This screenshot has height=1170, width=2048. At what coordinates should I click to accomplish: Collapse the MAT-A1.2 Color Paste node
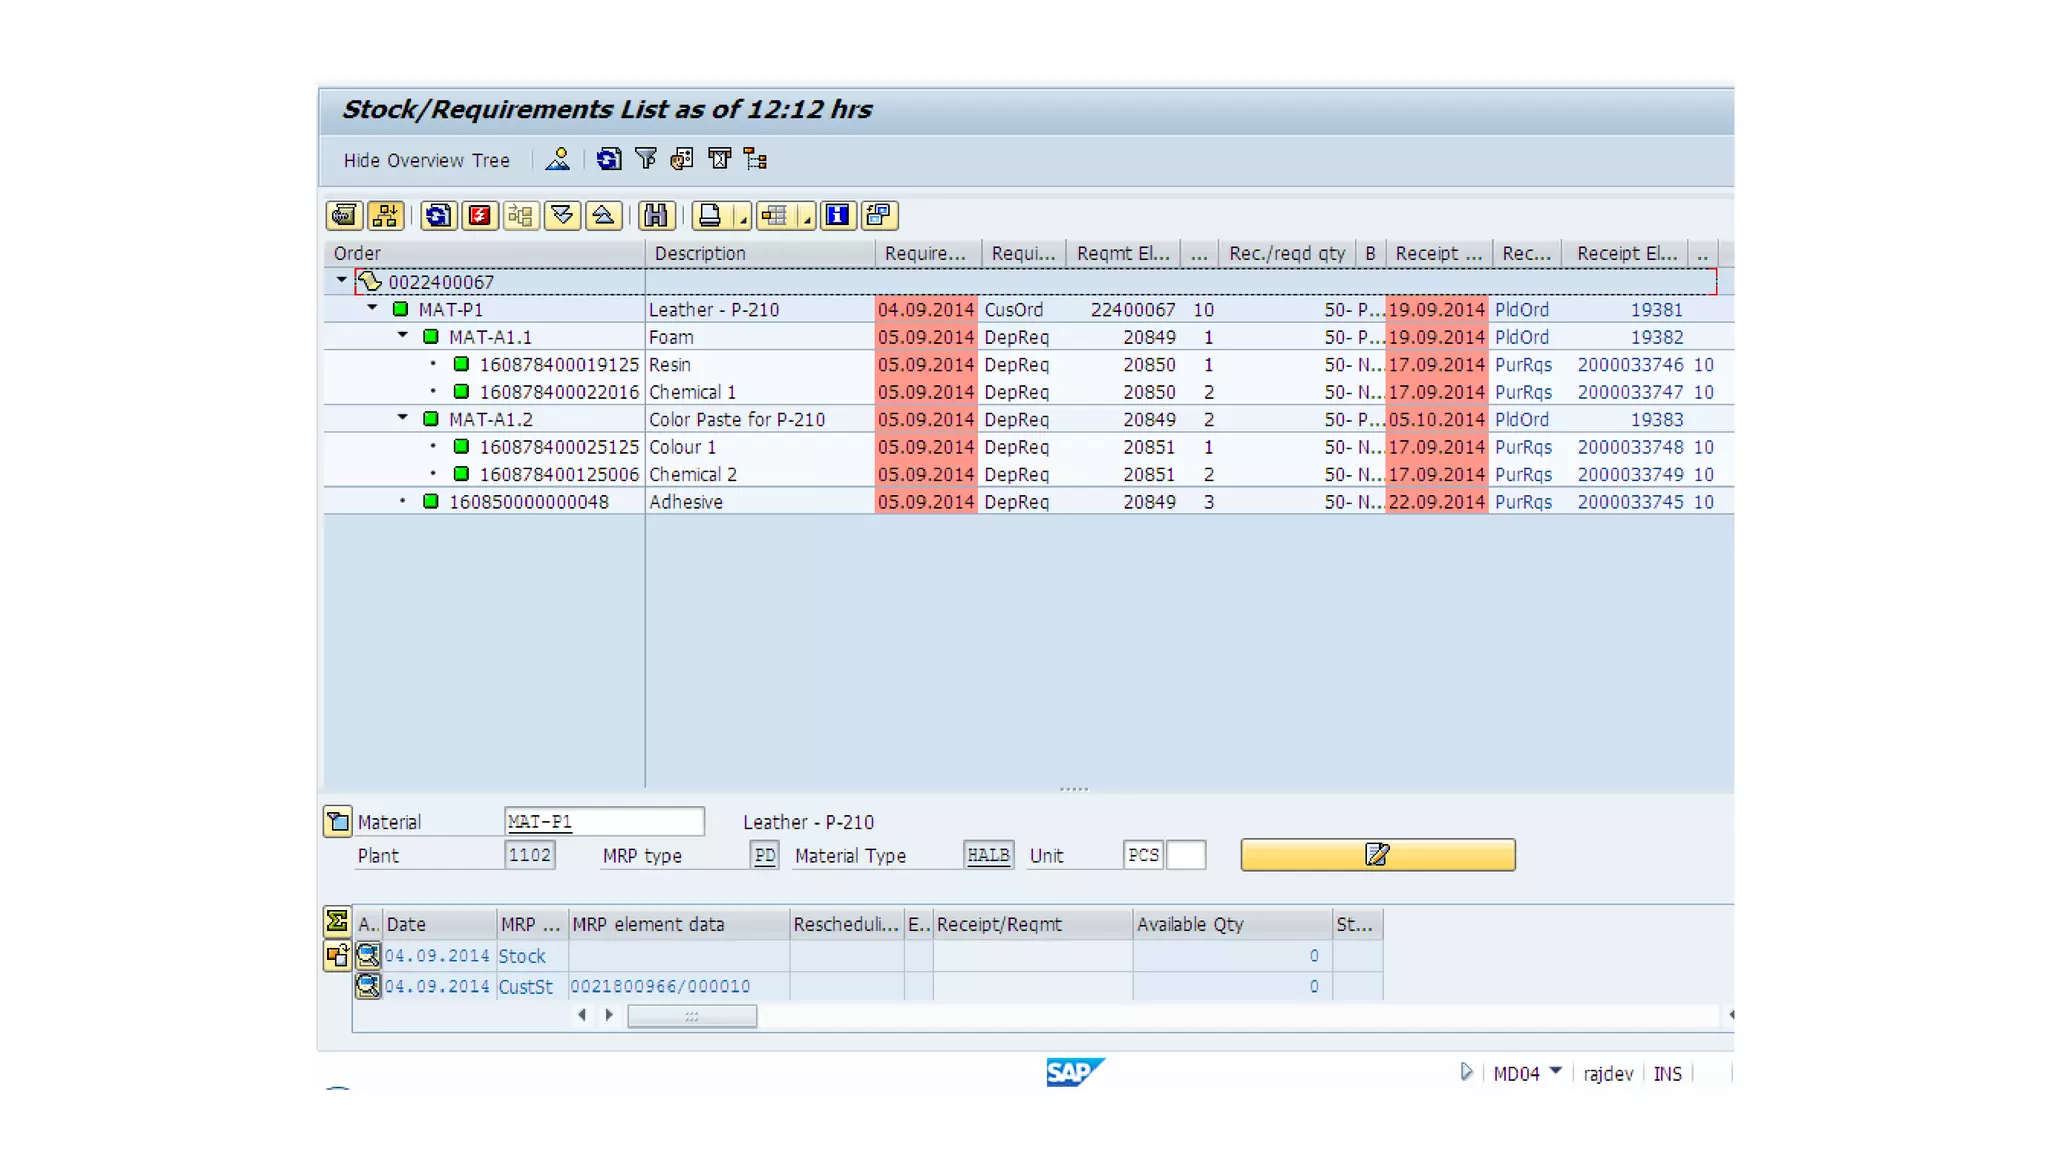click(402, 418)
